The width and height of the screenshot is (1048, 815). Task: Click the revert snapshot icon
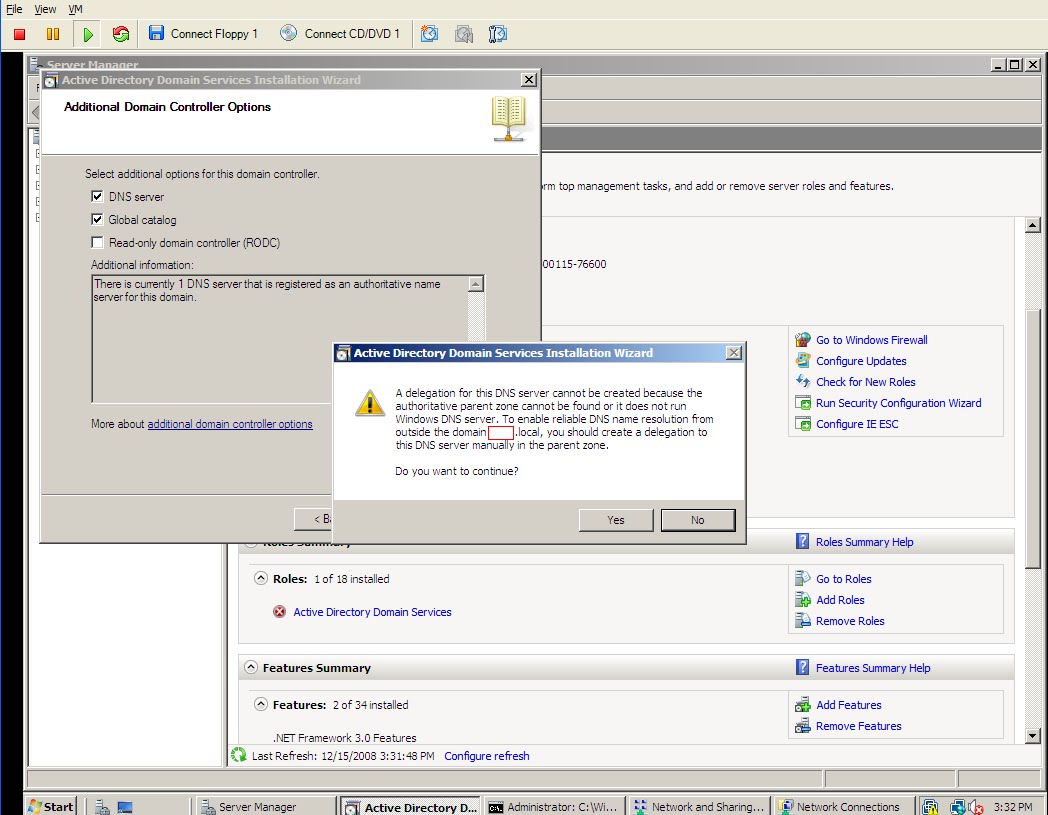[x=464, y=33]
